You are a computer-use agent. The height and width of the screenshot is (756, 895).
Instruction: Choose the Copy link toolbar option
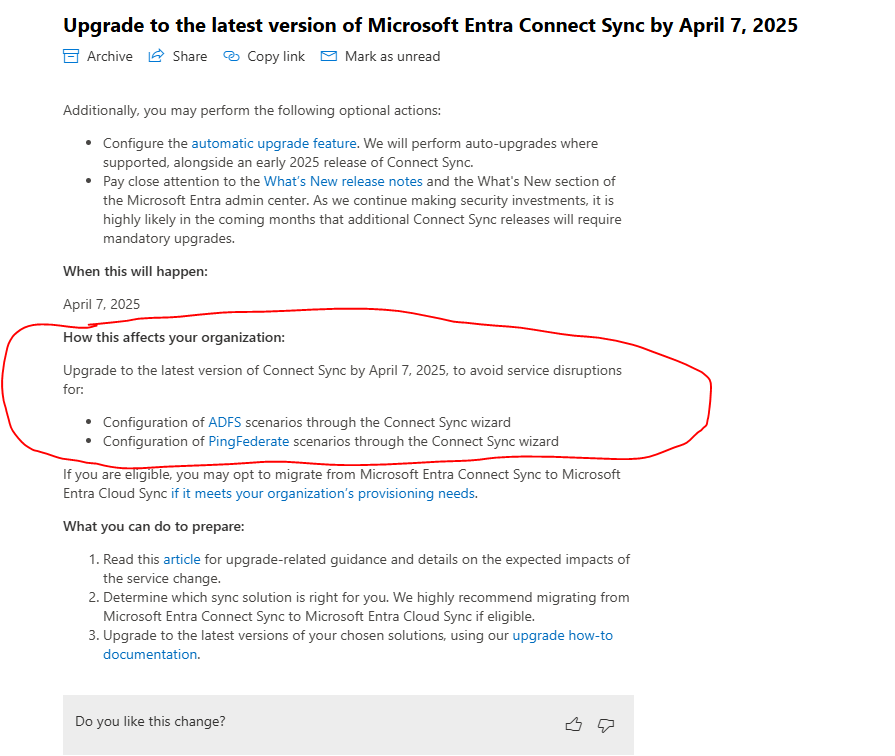pyautogui.click(x=276, y=57)
